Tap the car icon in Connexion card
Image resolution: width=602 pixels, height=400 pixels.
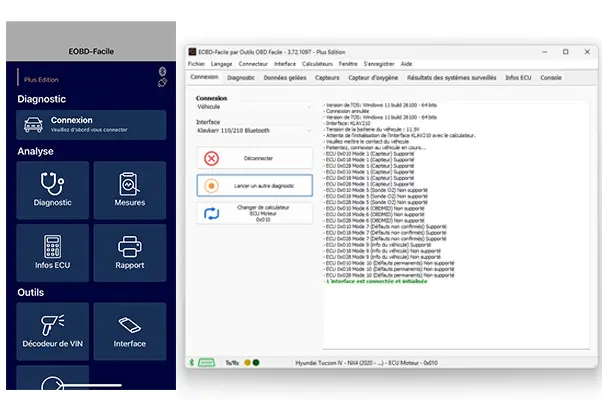click(x=33, y=125)
